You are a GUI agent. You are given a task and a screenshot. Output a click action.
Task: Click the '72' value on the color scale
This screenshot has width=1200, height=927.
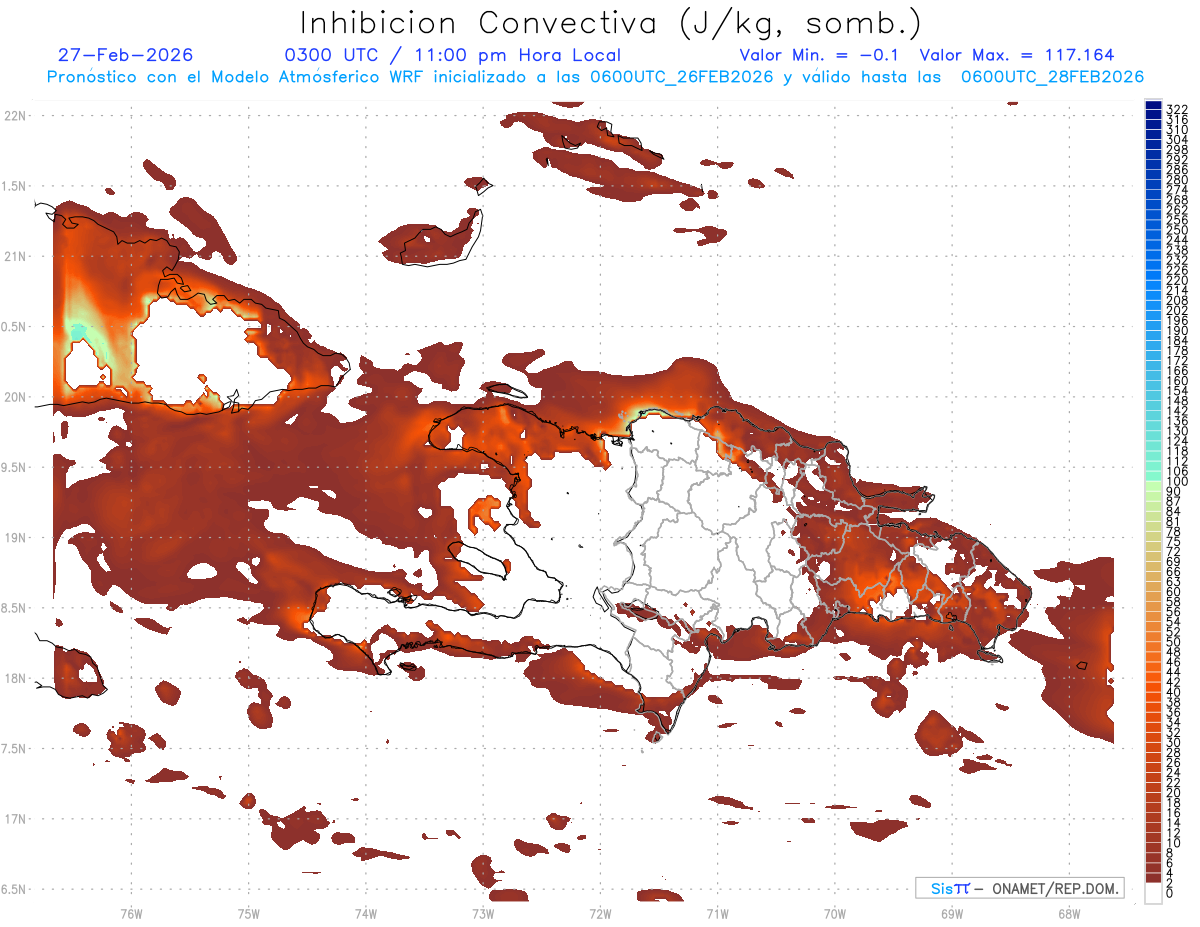tap(1174, 552)
